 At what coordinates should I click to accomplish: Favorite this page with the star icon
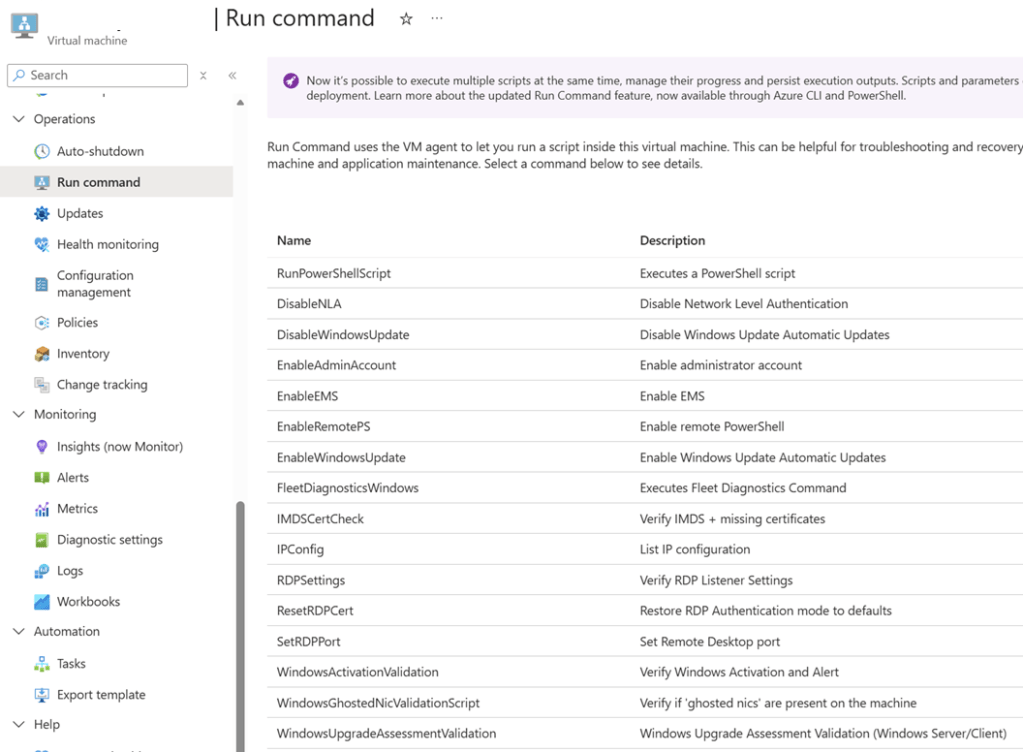click(406, 19)
